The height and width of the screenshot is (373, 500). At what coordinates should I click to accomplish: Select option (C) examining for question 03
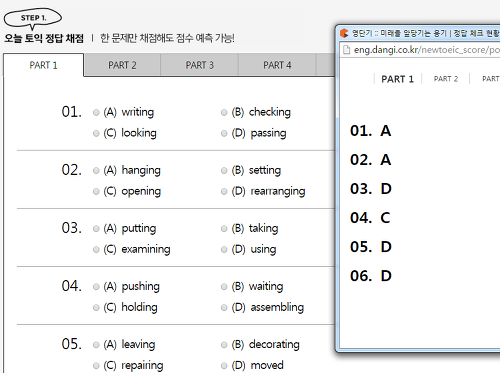pos(96,250)
